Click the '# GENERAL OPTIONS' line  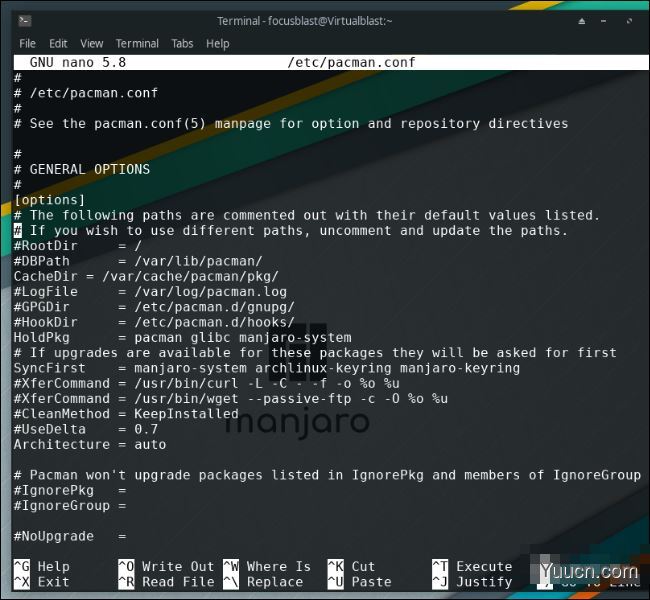82,169
